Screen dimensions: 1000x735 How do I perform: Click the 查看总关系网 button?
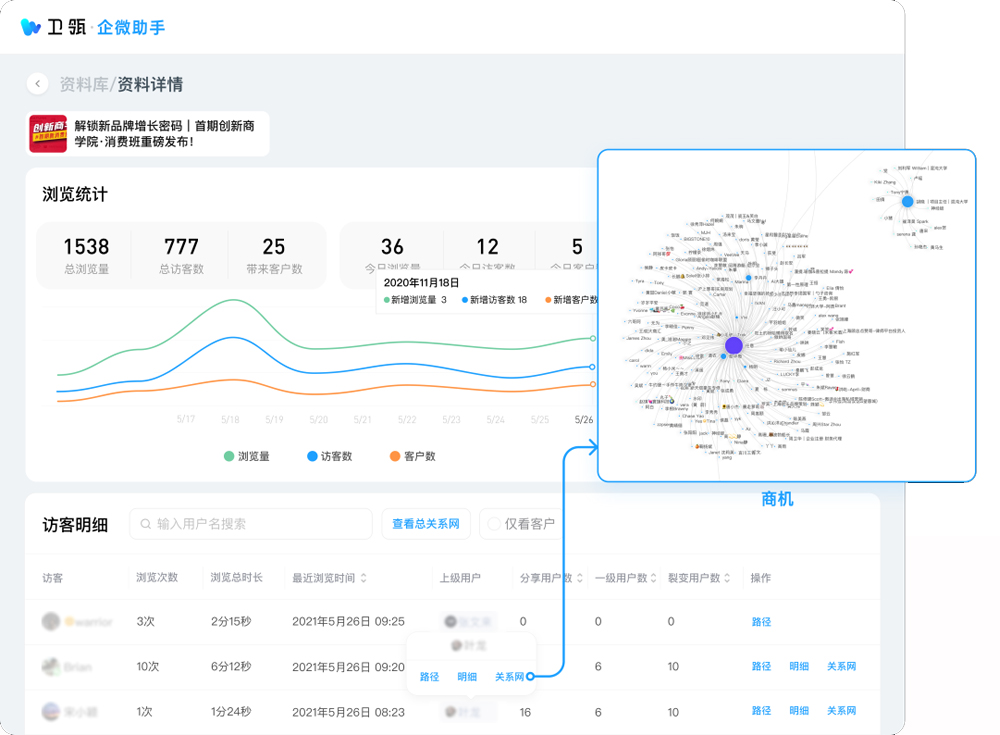(426, 524)
